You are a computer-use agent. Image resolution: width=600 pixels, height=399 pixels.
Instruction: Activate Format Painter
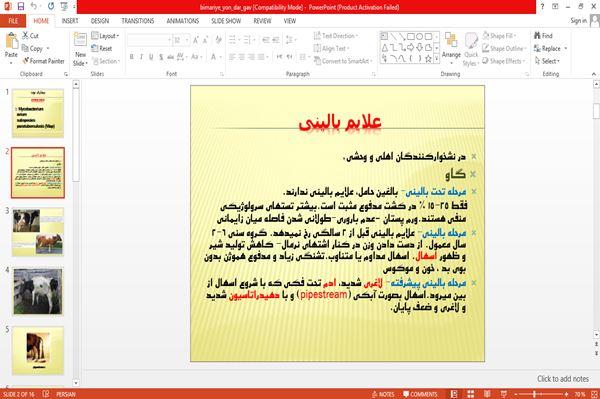click(43, 61)
